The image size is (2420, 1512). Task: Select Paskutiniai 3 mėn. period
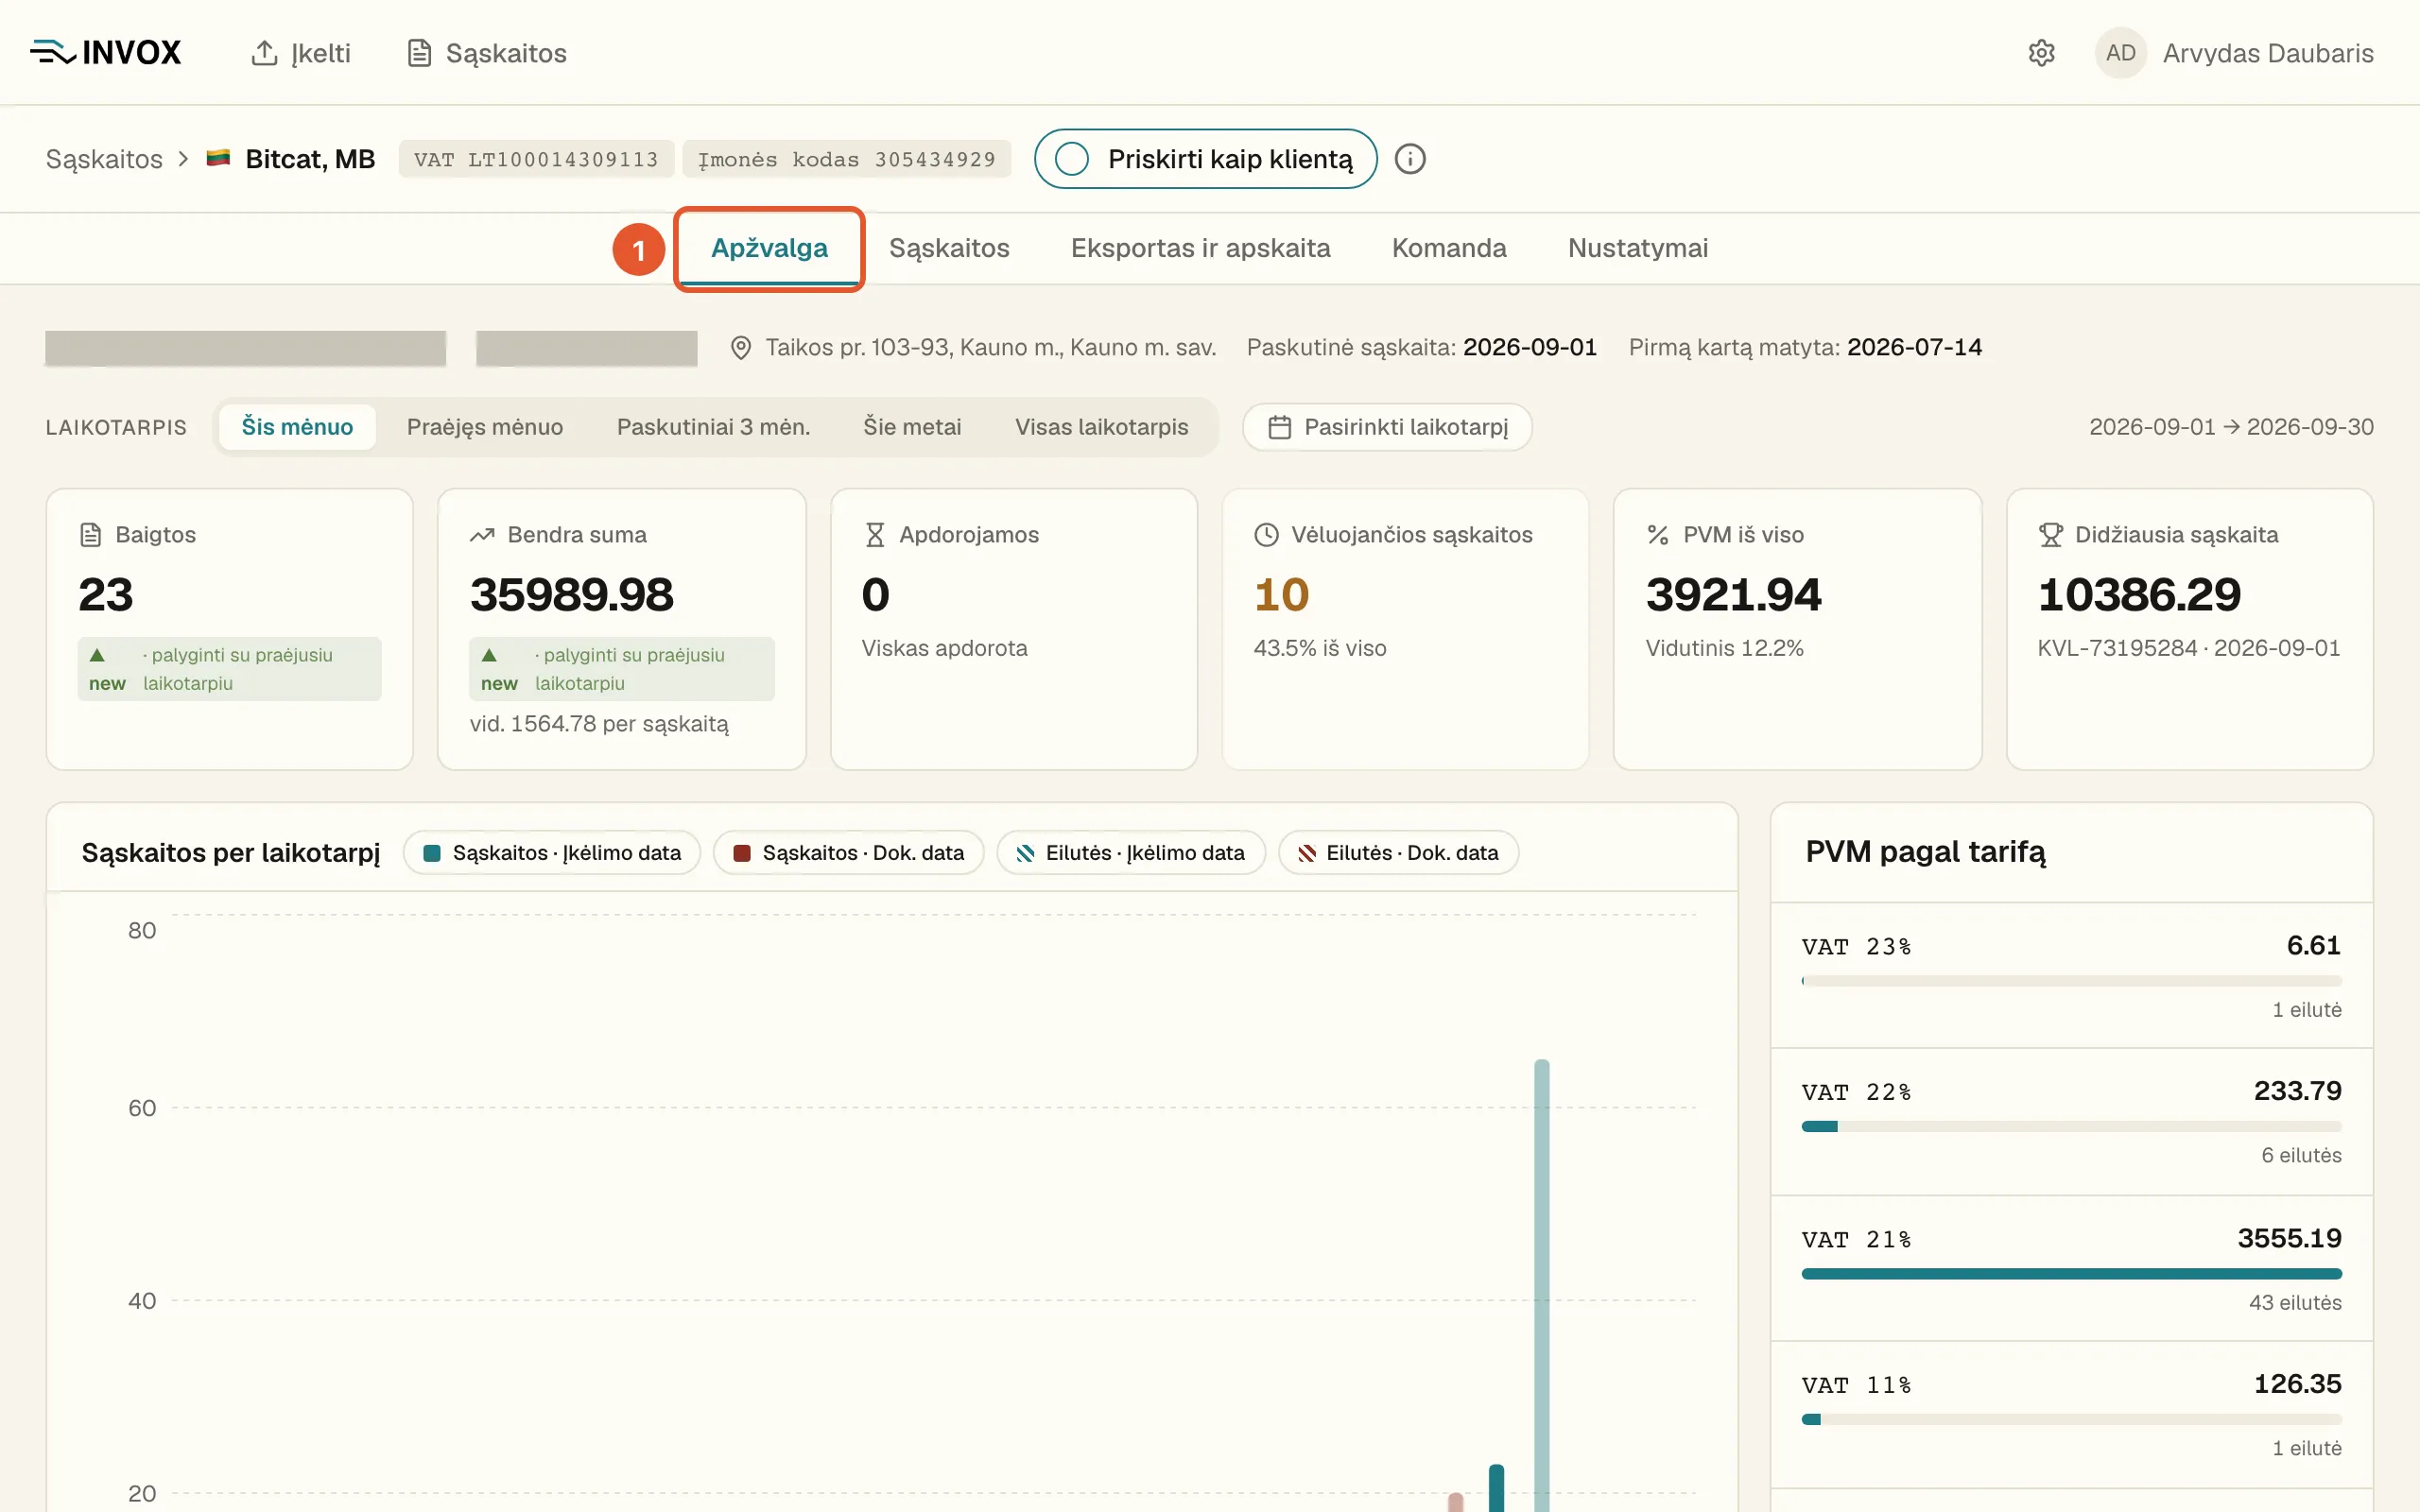[713, 427]
